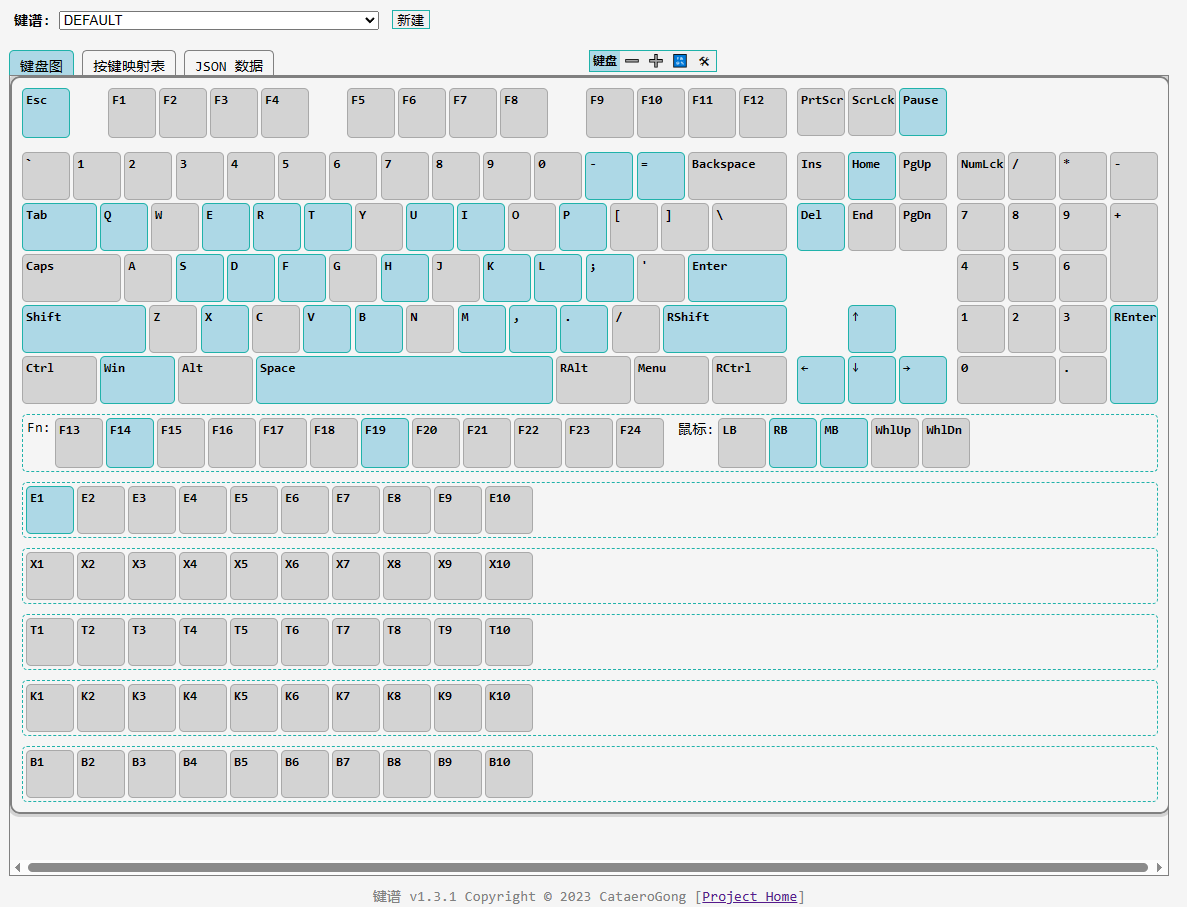Toggle the Caps key on the keyboard
This screenshot has height=907, width=1187.
71,278
